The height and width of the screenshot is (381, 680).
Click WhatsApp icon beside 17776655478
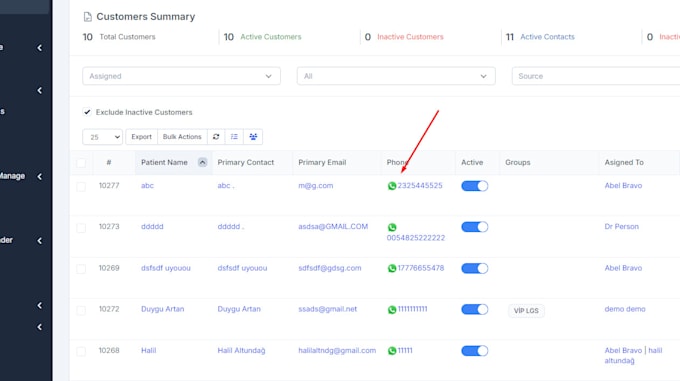coord(392,268)
